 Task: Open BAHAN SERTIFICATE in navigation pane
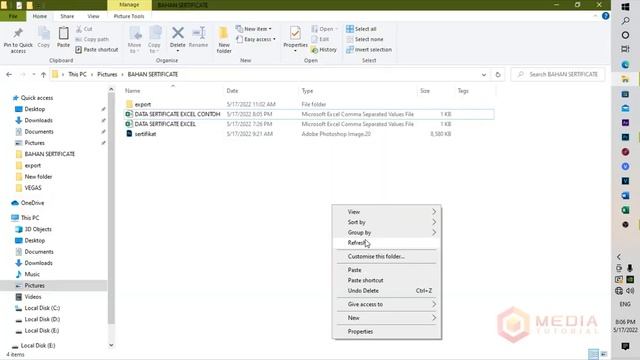point(49,154)
